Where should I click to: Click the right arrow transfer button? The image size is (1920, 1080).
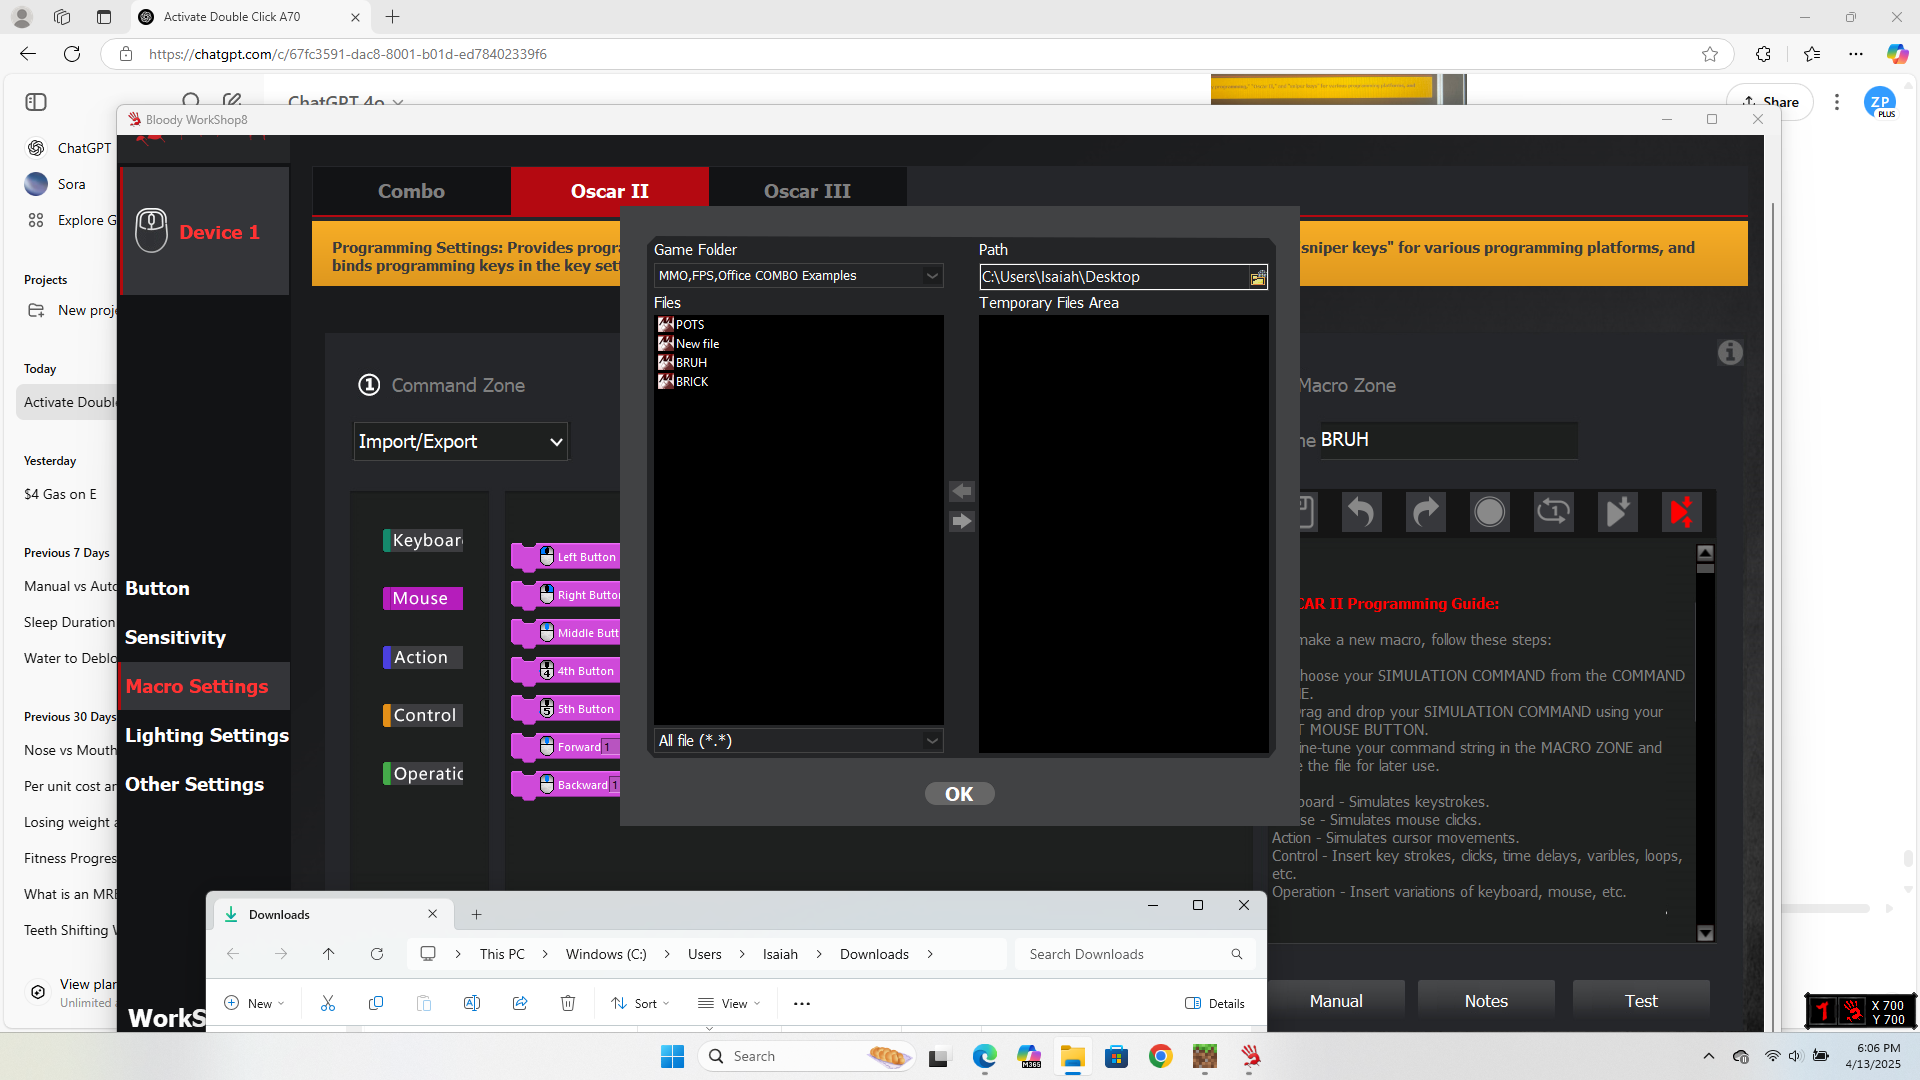[x=961, y=521]
